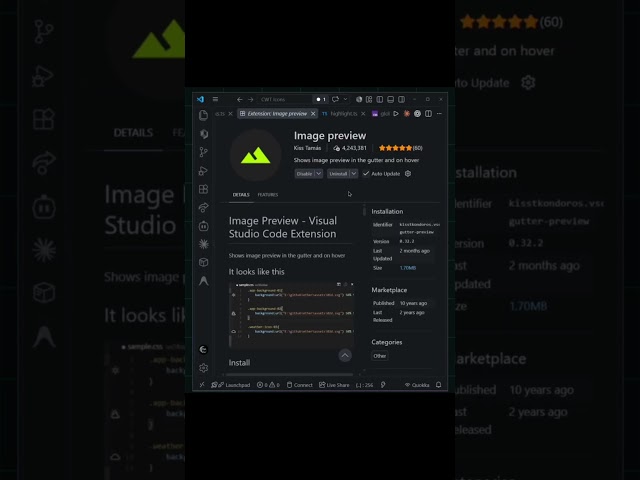Open errors and warnings in status bar
Screen dimensions: 640x480
click(268, 385)
